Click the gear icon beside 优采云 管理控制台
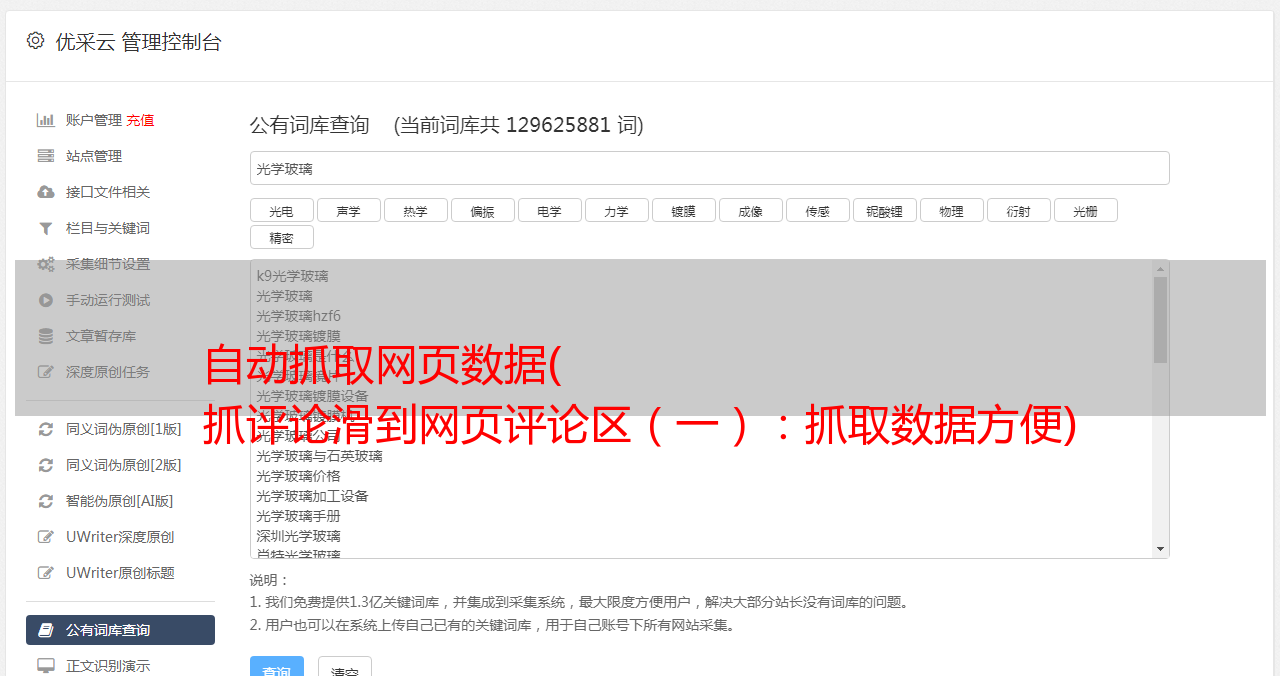This screenshot has width=1280, height=676. pyautogui.click(x=35, y=41)
